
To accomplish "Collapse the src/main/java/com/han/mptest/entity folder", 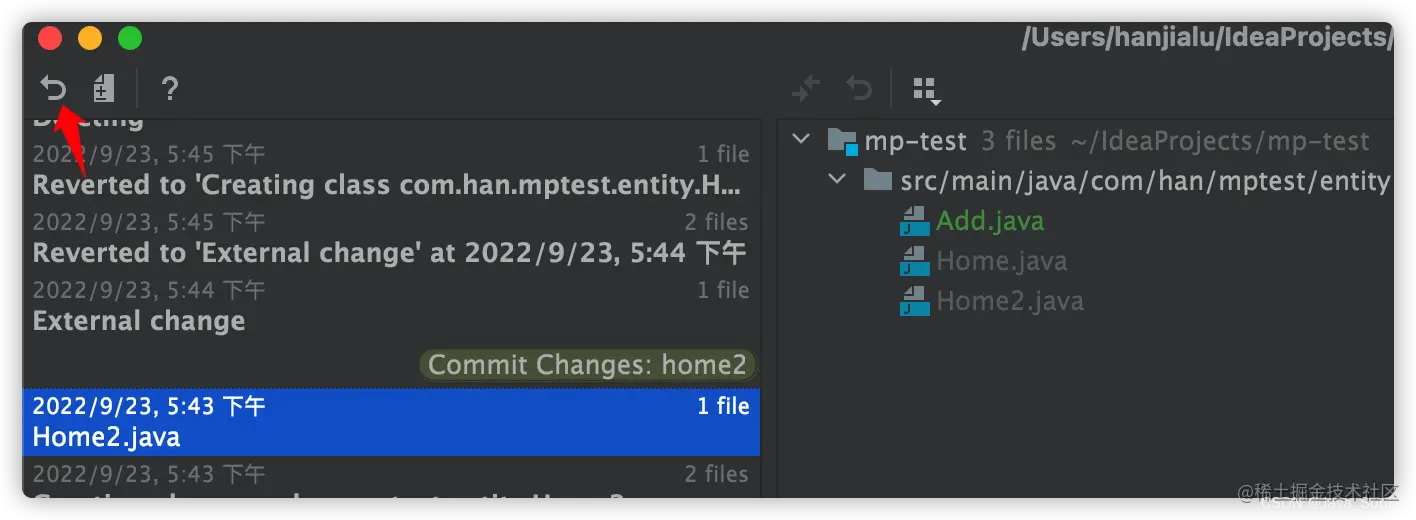I will (x=837, y=180).
